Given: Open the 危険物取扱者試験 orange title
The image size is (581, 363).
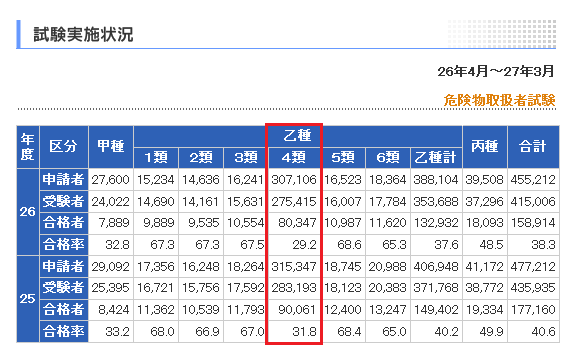Looking at the screenshot, I should click(499, 100).
